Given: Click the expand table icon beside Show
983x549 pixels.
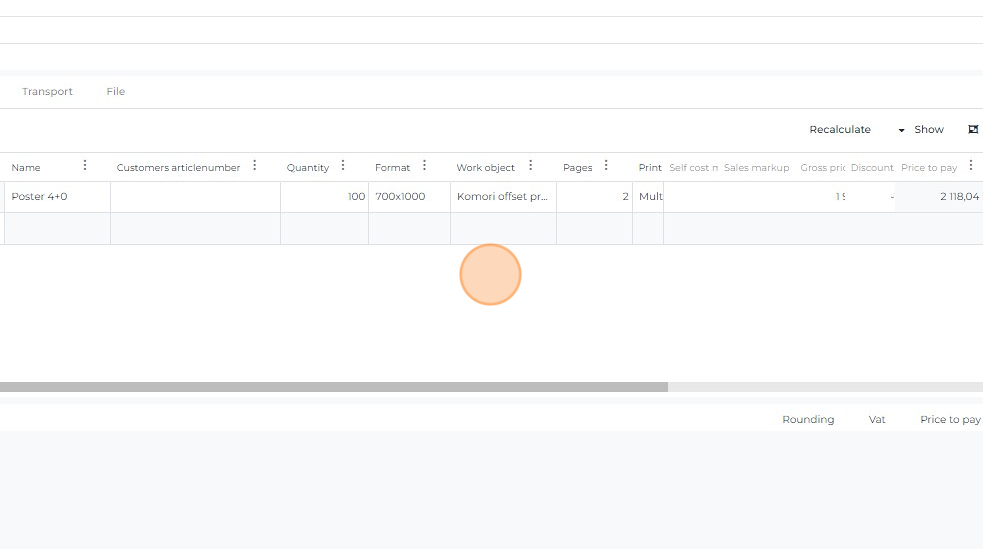Looking at the screenshot, I should [x=973, y=129].
